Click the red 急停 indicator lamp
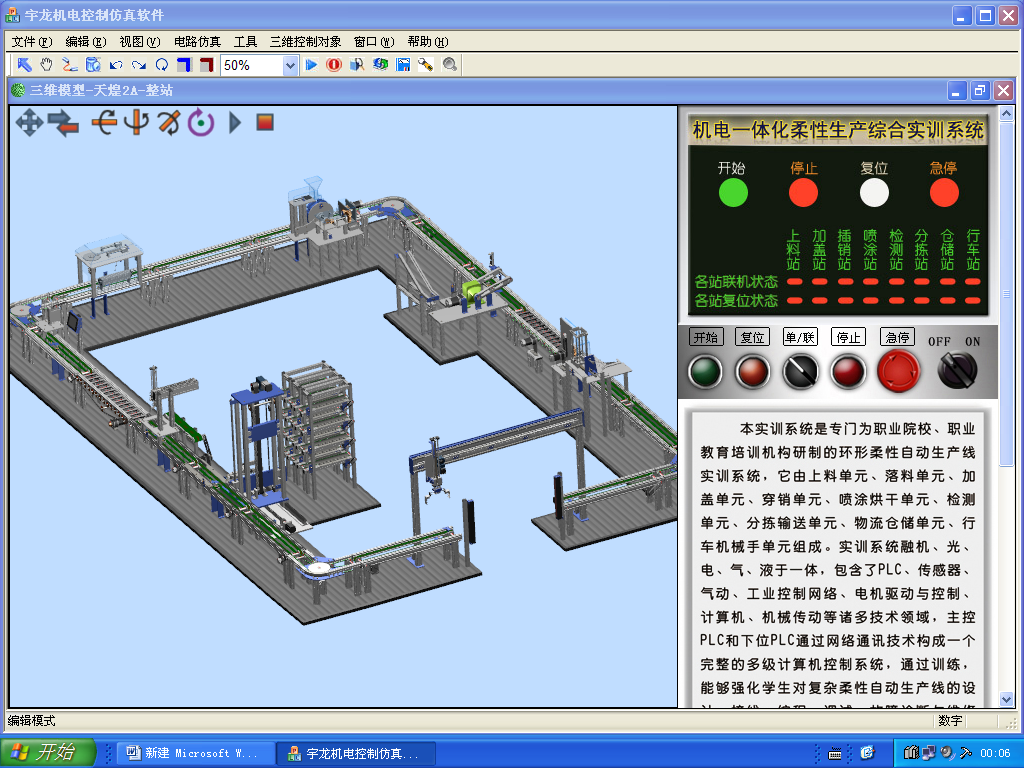This screenshot has width=1024, height=768. tap(944, 193)
